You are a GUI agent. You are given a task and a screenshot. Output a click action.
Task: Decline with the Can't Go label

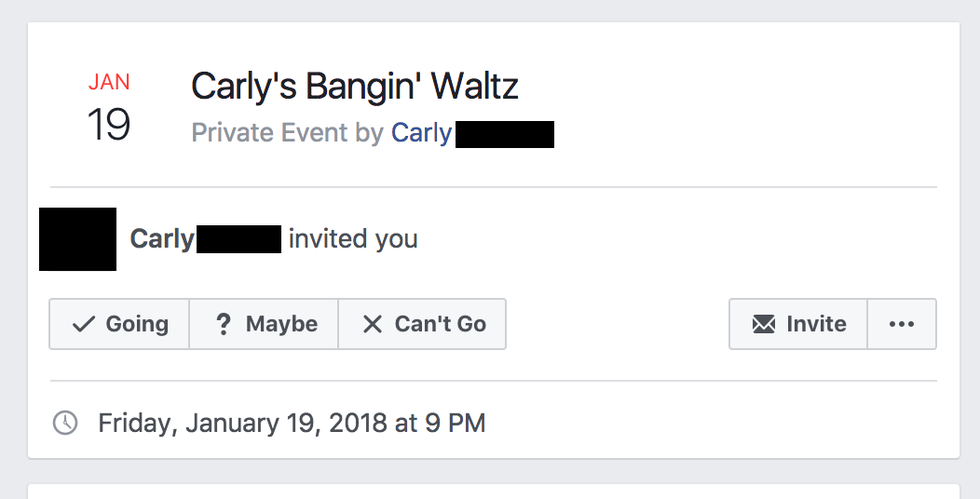(x=440, y=324)
